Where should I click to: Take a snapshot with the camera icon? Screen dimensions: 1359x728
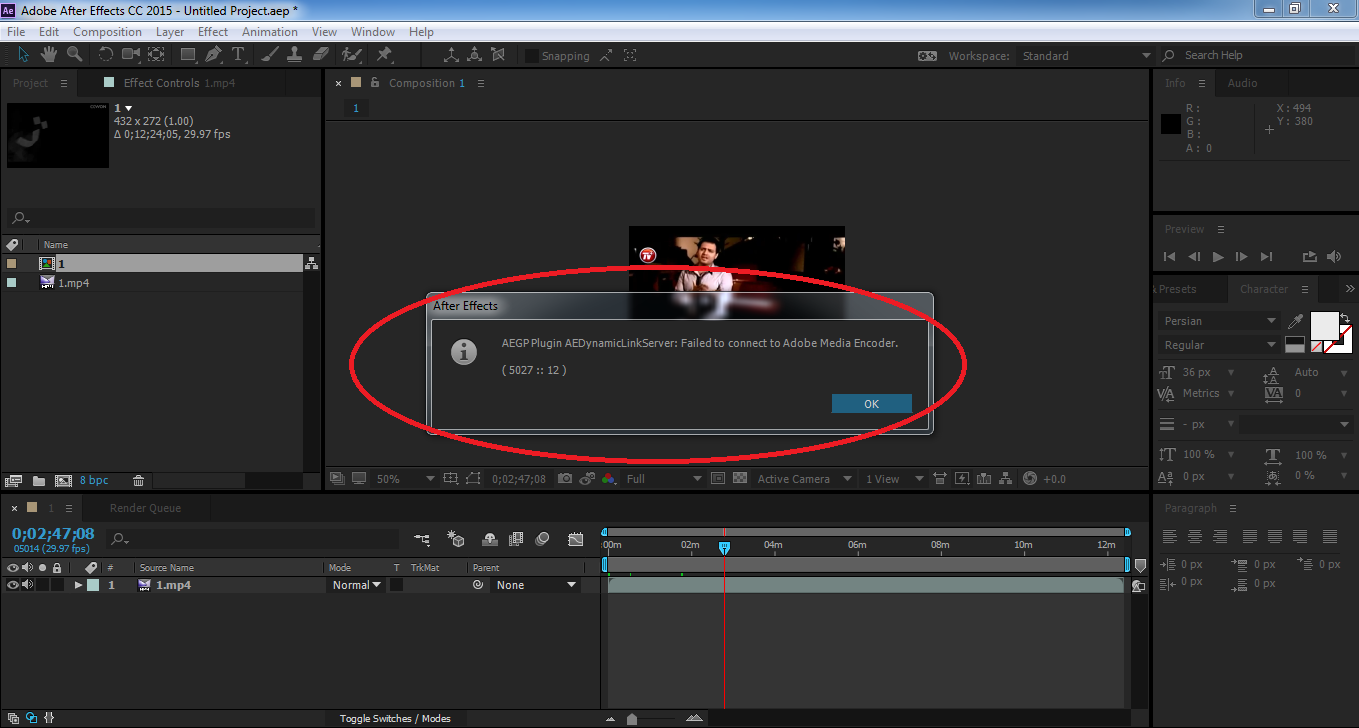click(x=565, y=479)
